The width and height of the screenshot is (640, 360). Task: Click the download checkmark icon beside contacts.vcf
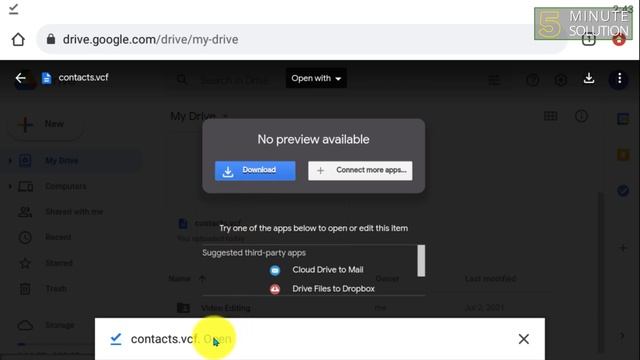[x=116, y=339]
